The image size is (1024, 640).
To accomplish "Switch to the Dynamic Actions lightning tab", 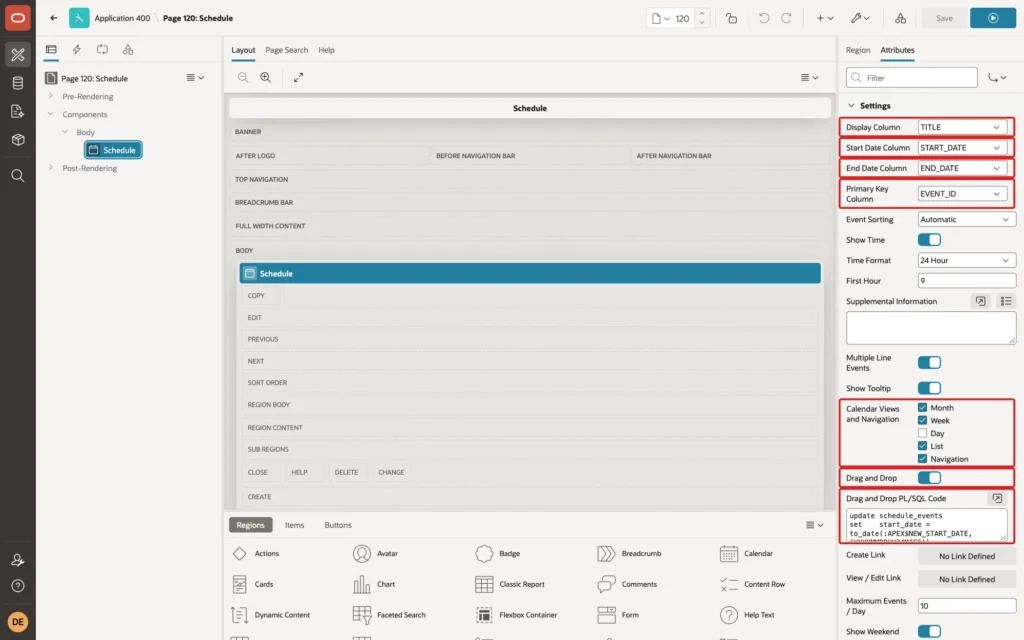I will tap(76, 50).
